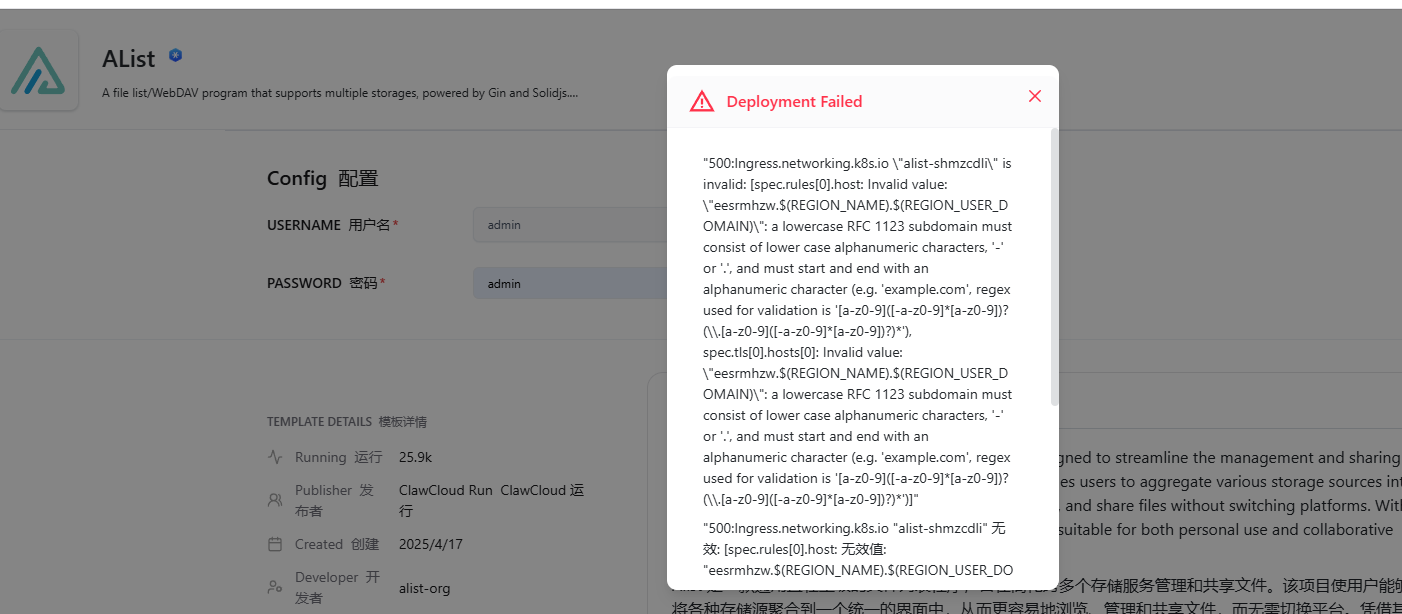
Task: Click the AList title text
Action: [129, 59]
